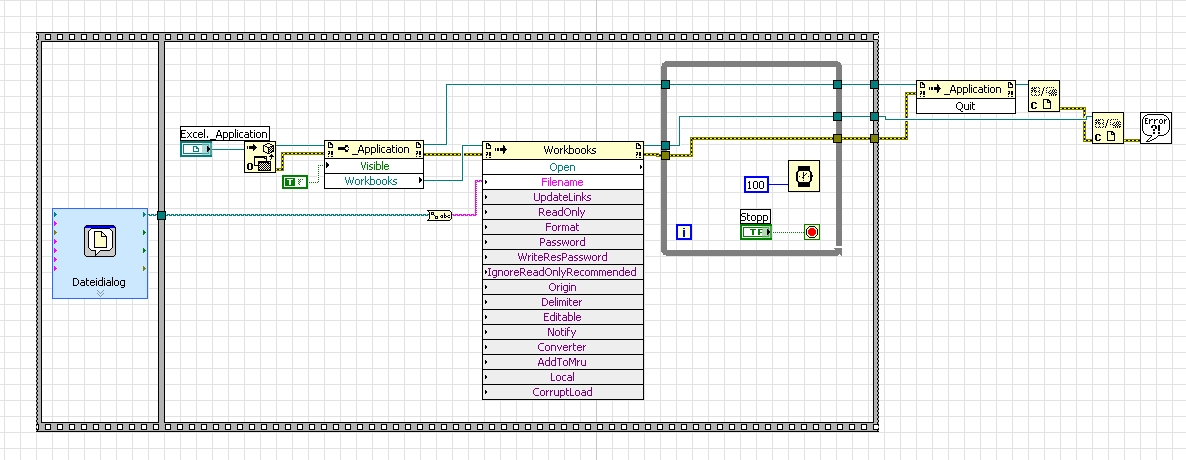Image resolution: width=1186 pixels, height=460 pixels.
Task: Select the Local parameter
Action: point(563,377)
